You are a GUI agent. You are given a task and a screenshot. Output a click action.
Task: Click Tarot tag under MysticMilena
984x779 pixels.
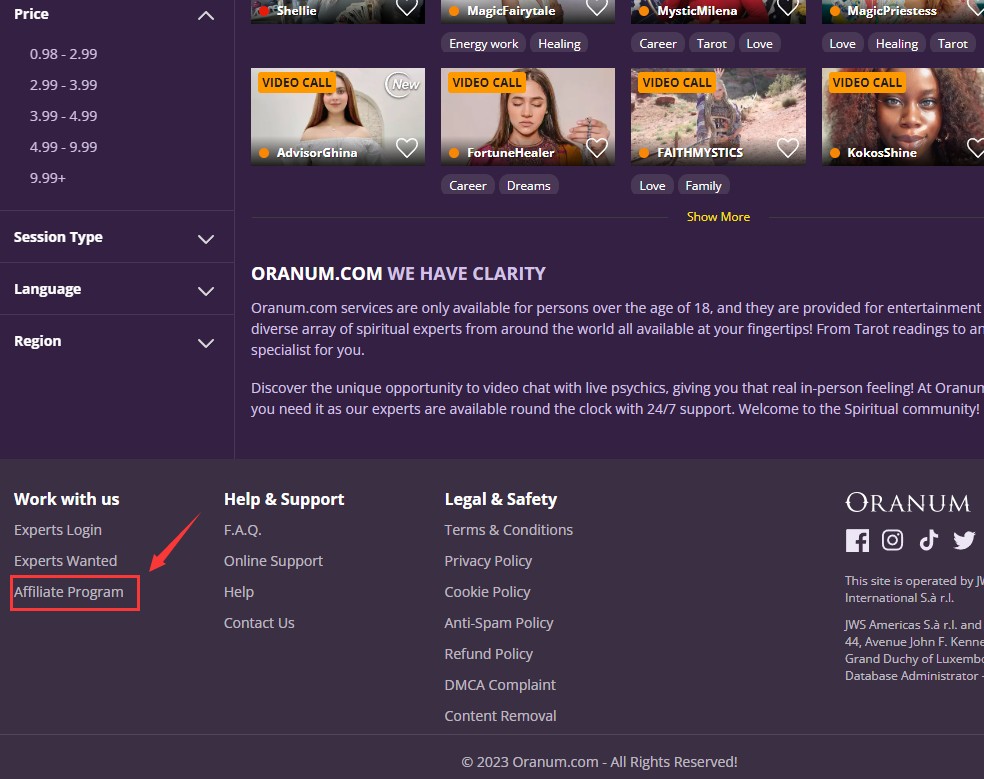pos(712,43)
